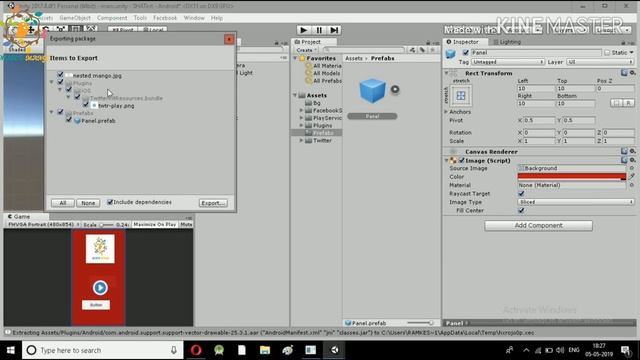Open the Image Type dropdown (Sliced)
Viewport: 640px width, 360px height.
[x=576, y=202]
